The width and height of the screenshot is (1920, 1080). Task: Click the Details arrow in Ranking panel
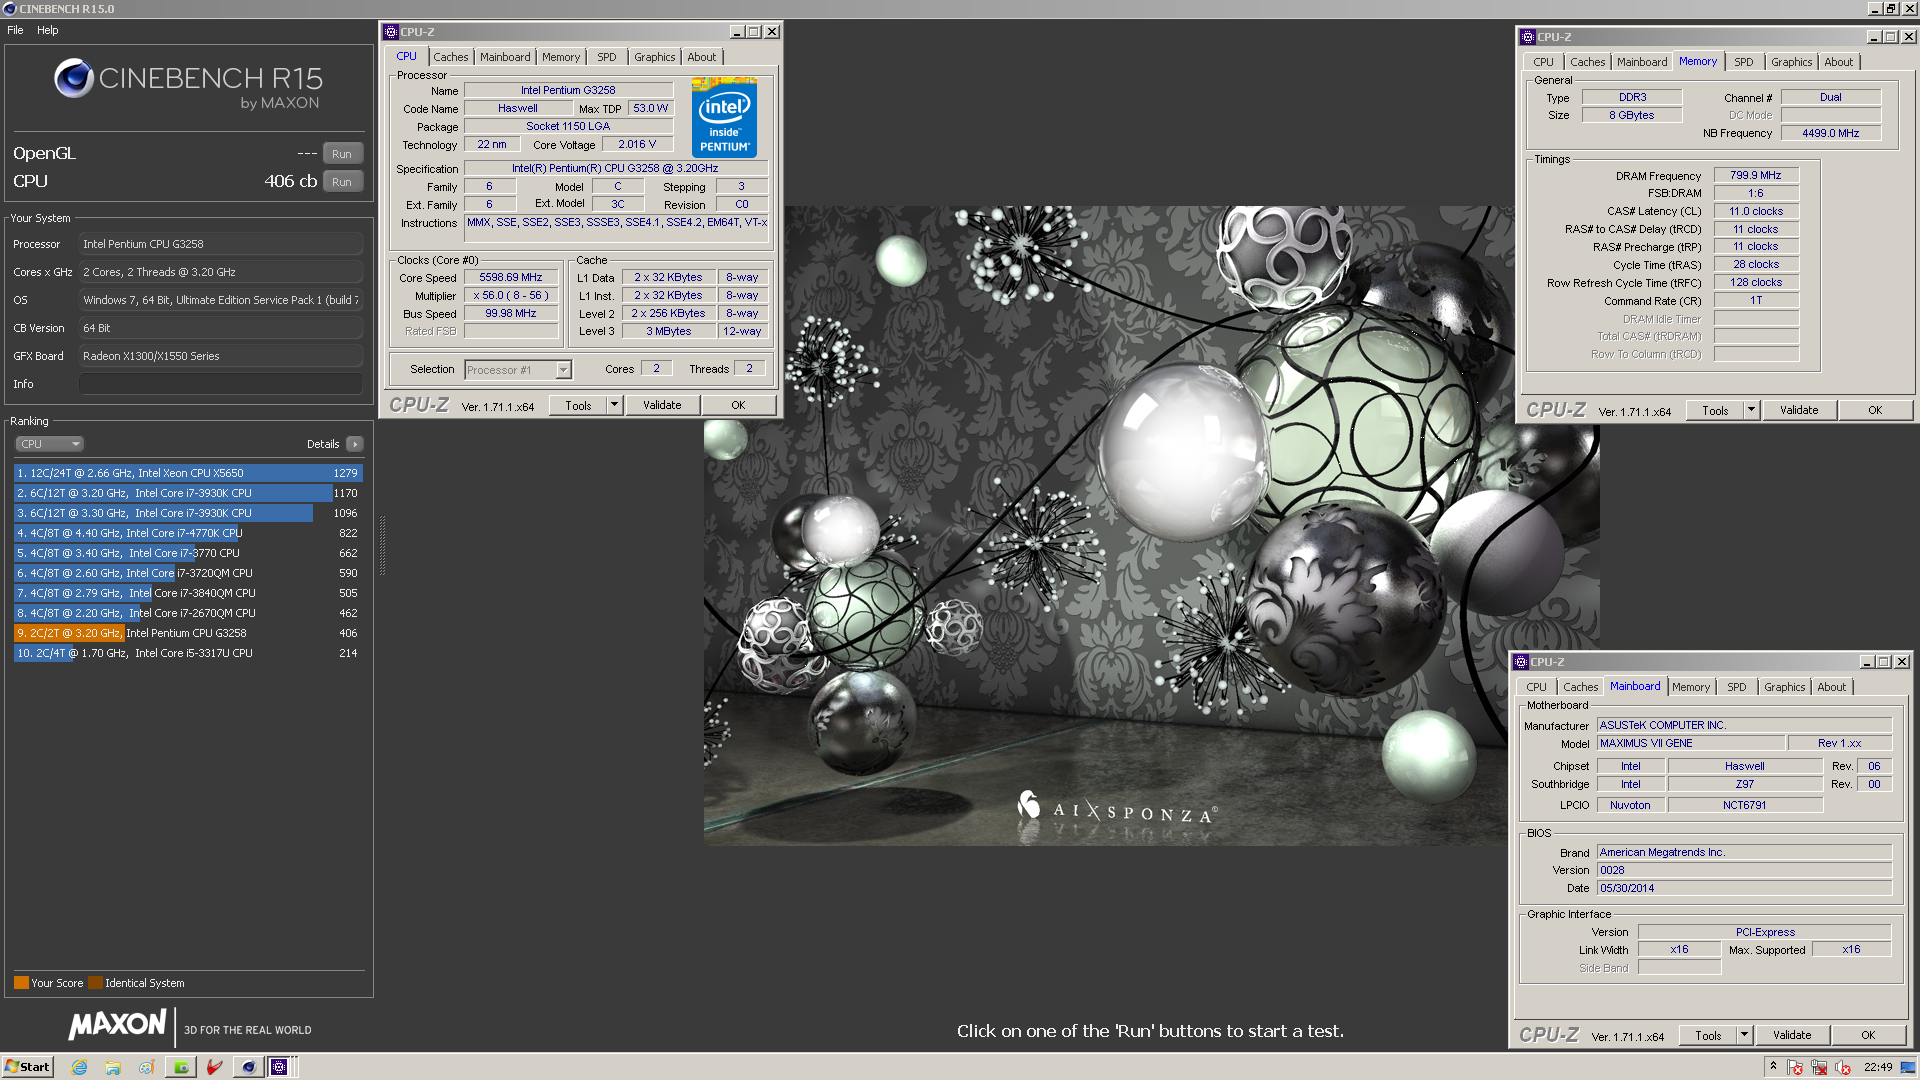pos(355,444)
